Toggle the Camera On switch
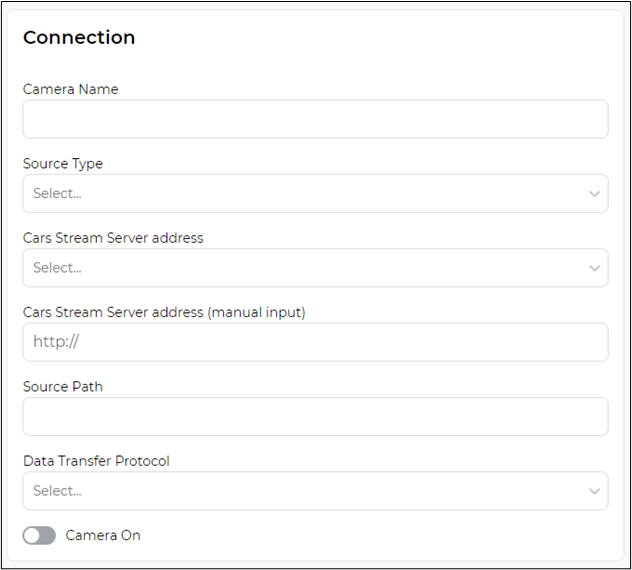This screenshot has height=570, width=632. coord(39,535)
